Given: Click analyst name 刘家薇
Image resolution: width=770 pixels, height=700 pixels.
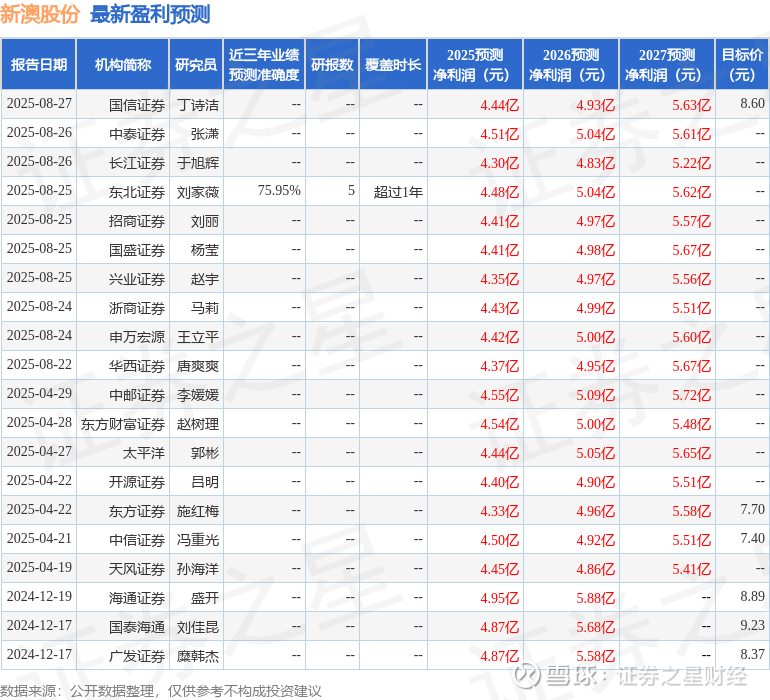Looking at the screenshot, I should coord(198,192).
